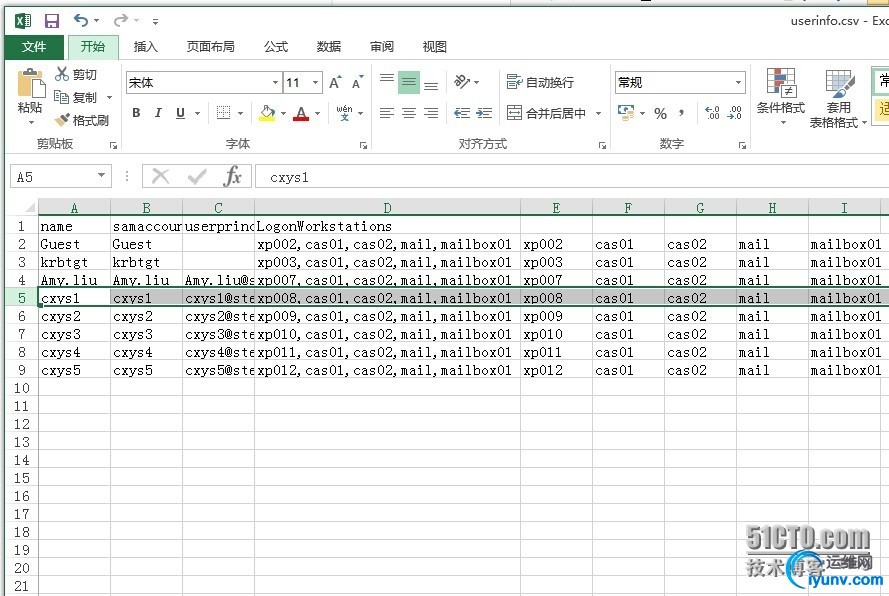Expand underline style dropdown arrow
Screen dimensions: 889x596
pos(197,113)
